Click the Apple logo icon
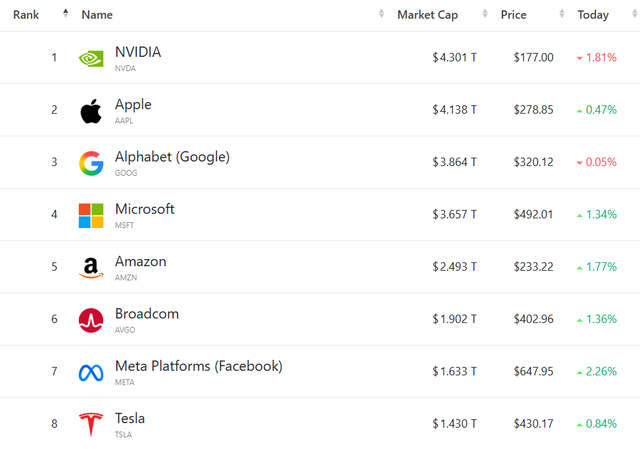Screen dimensions: 640x449 91,110
